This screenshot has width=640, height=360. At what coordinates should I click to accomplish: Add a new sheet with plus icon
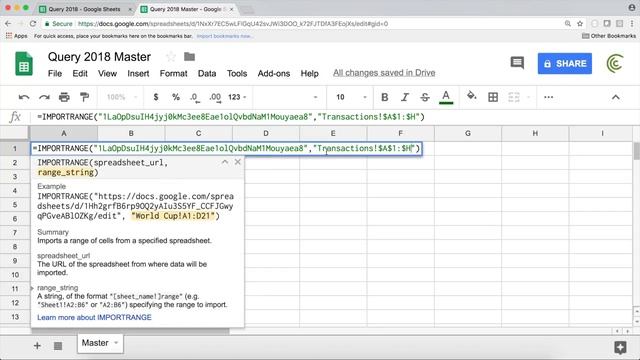37,346
